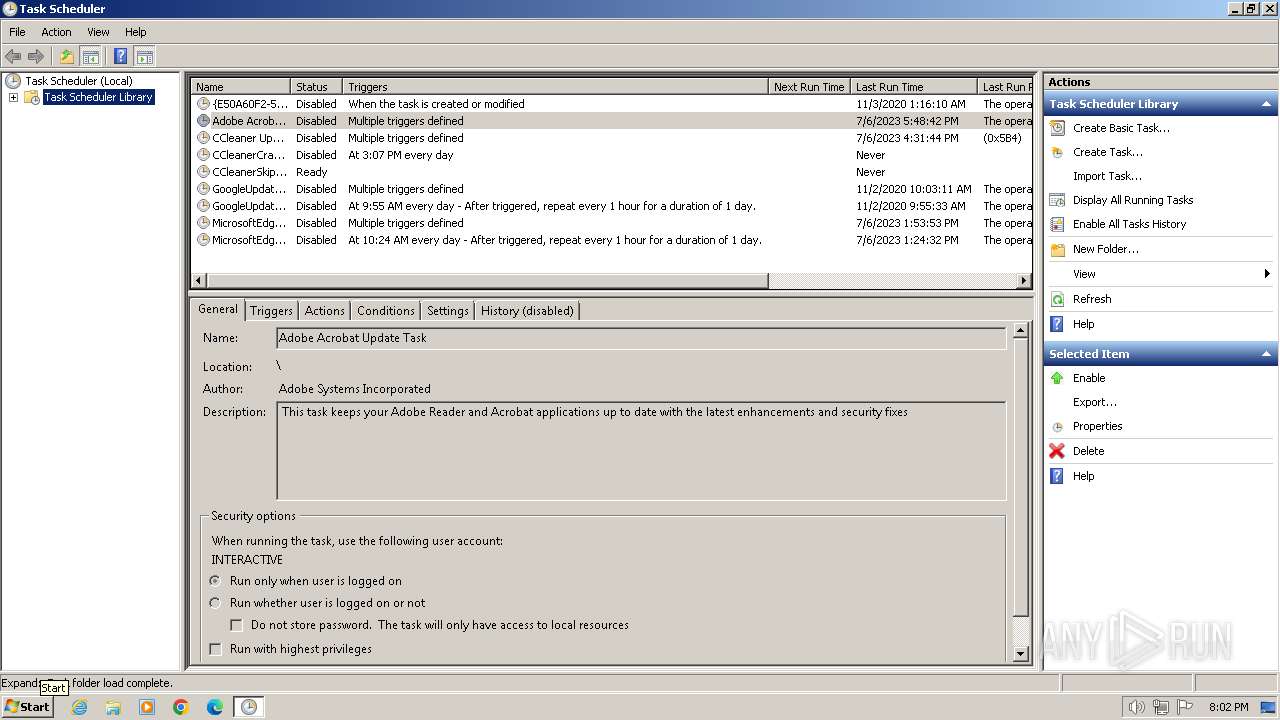Click the red Delete icon

(1058, 451)
